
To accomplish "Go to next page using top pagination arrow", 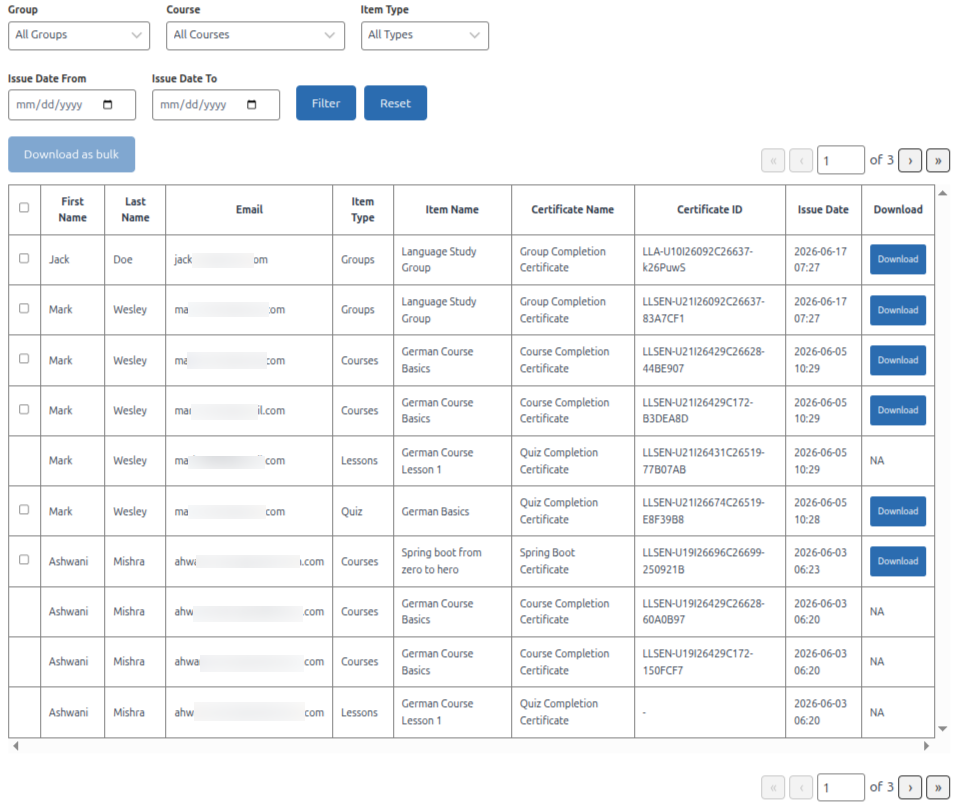I will [x=910, y=161].
